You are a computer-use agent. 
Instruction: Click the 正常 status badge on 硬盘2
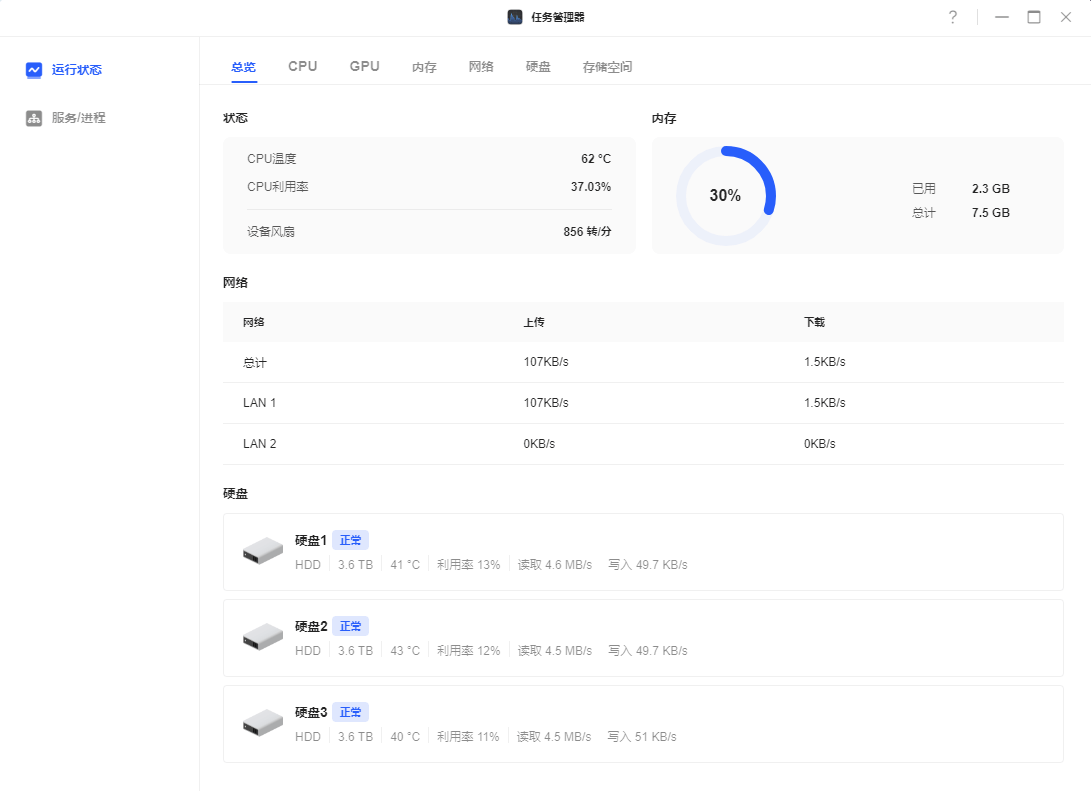(x=350, y=625)
